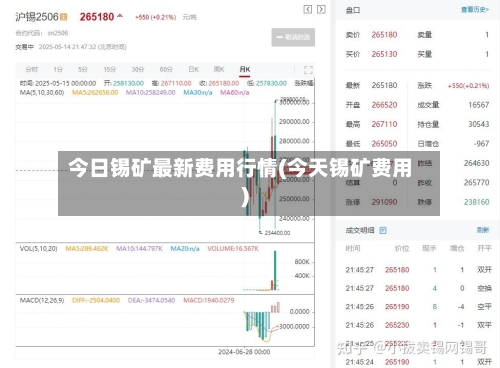Viewport: 500px width, 368px height.
Task: Select the 1分 interval tab
Action: click(x=58, y=69)
